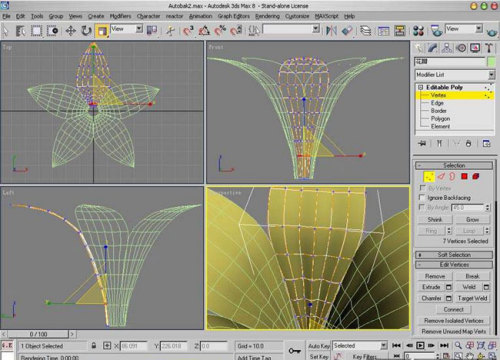
Task: Toggle the By Vertex checkbox
Action: 422,188
